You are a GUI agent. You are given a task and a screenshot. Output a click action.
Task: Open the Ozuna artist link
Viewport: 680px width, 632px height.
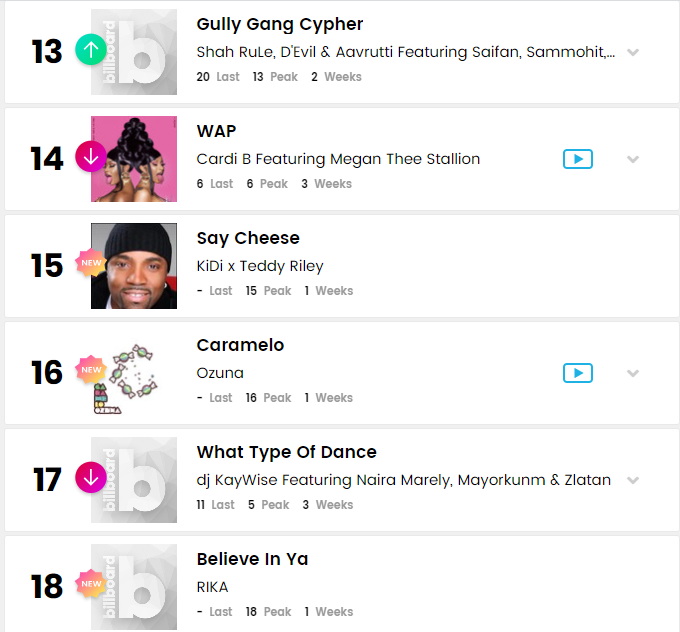pyautogui.click(x=220, y=373)
